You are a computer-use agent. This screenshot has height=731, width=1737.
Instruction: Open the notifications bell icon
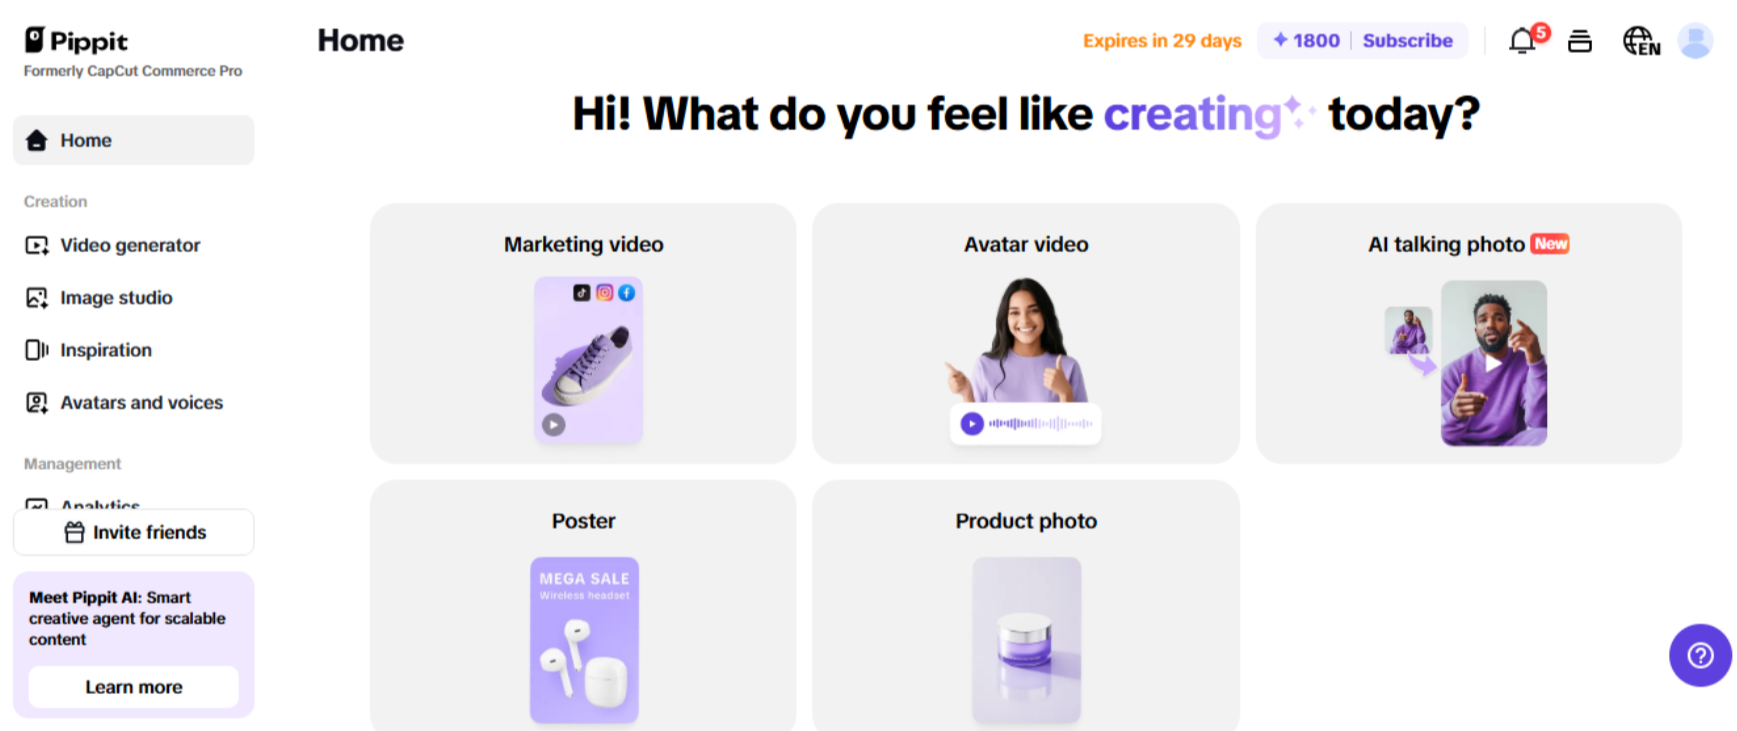(x=1523, y=41)
